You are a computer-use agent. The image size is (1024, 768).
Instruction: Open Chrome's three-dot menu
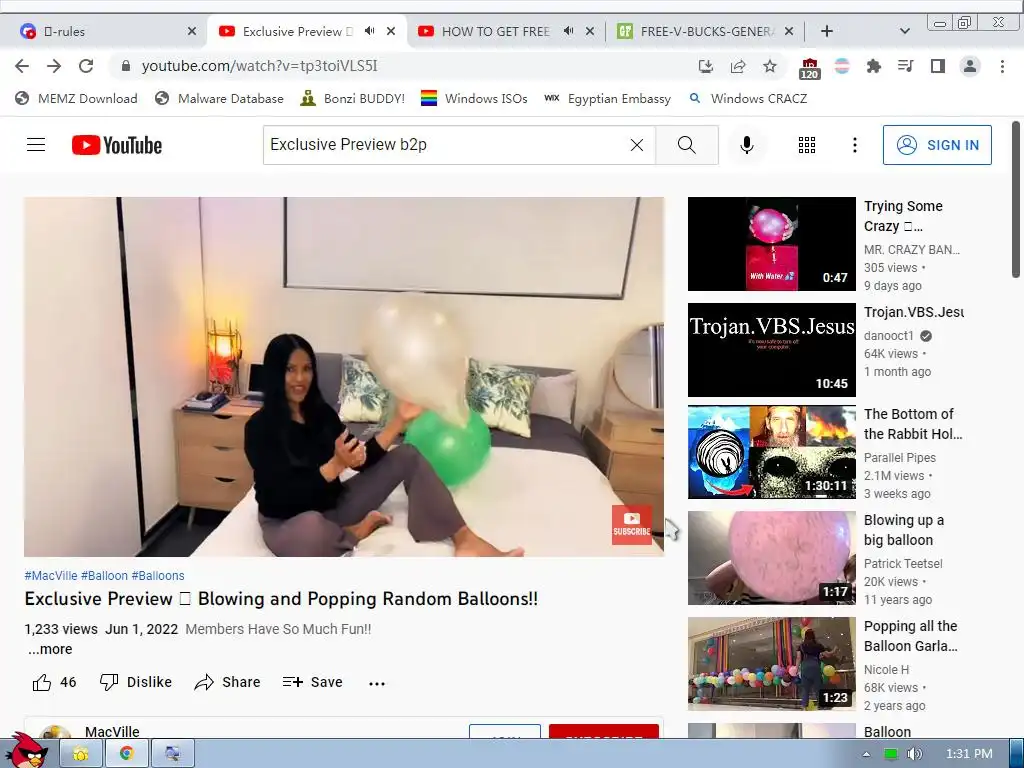click(1002, 66)
